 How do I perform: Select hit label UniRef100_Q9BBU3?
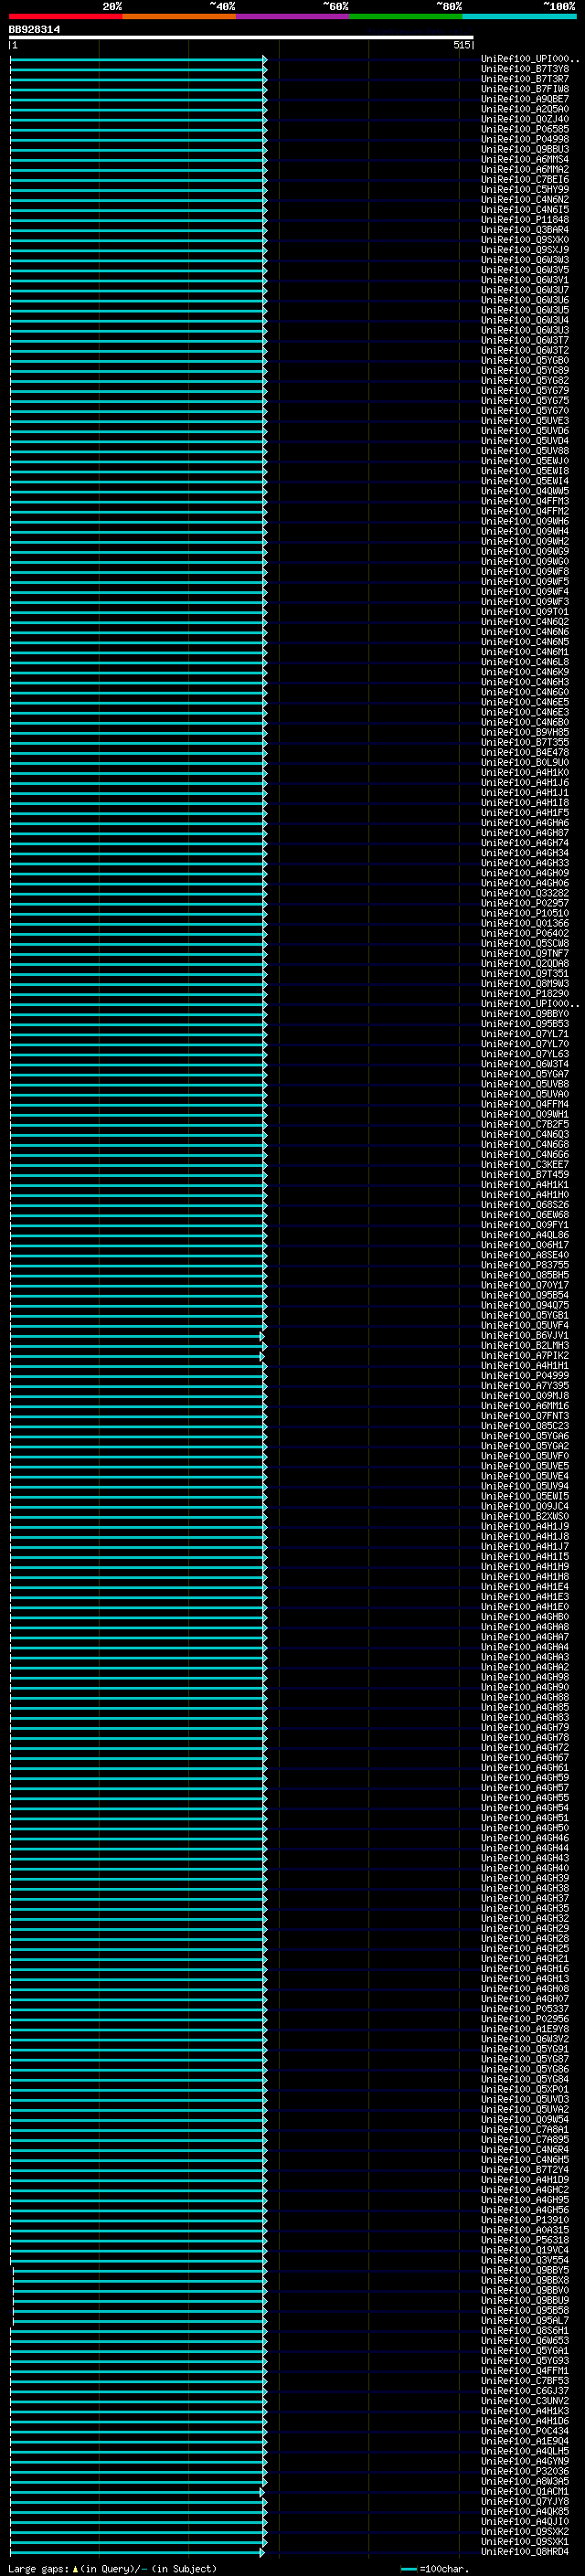[x=525, y=149]
